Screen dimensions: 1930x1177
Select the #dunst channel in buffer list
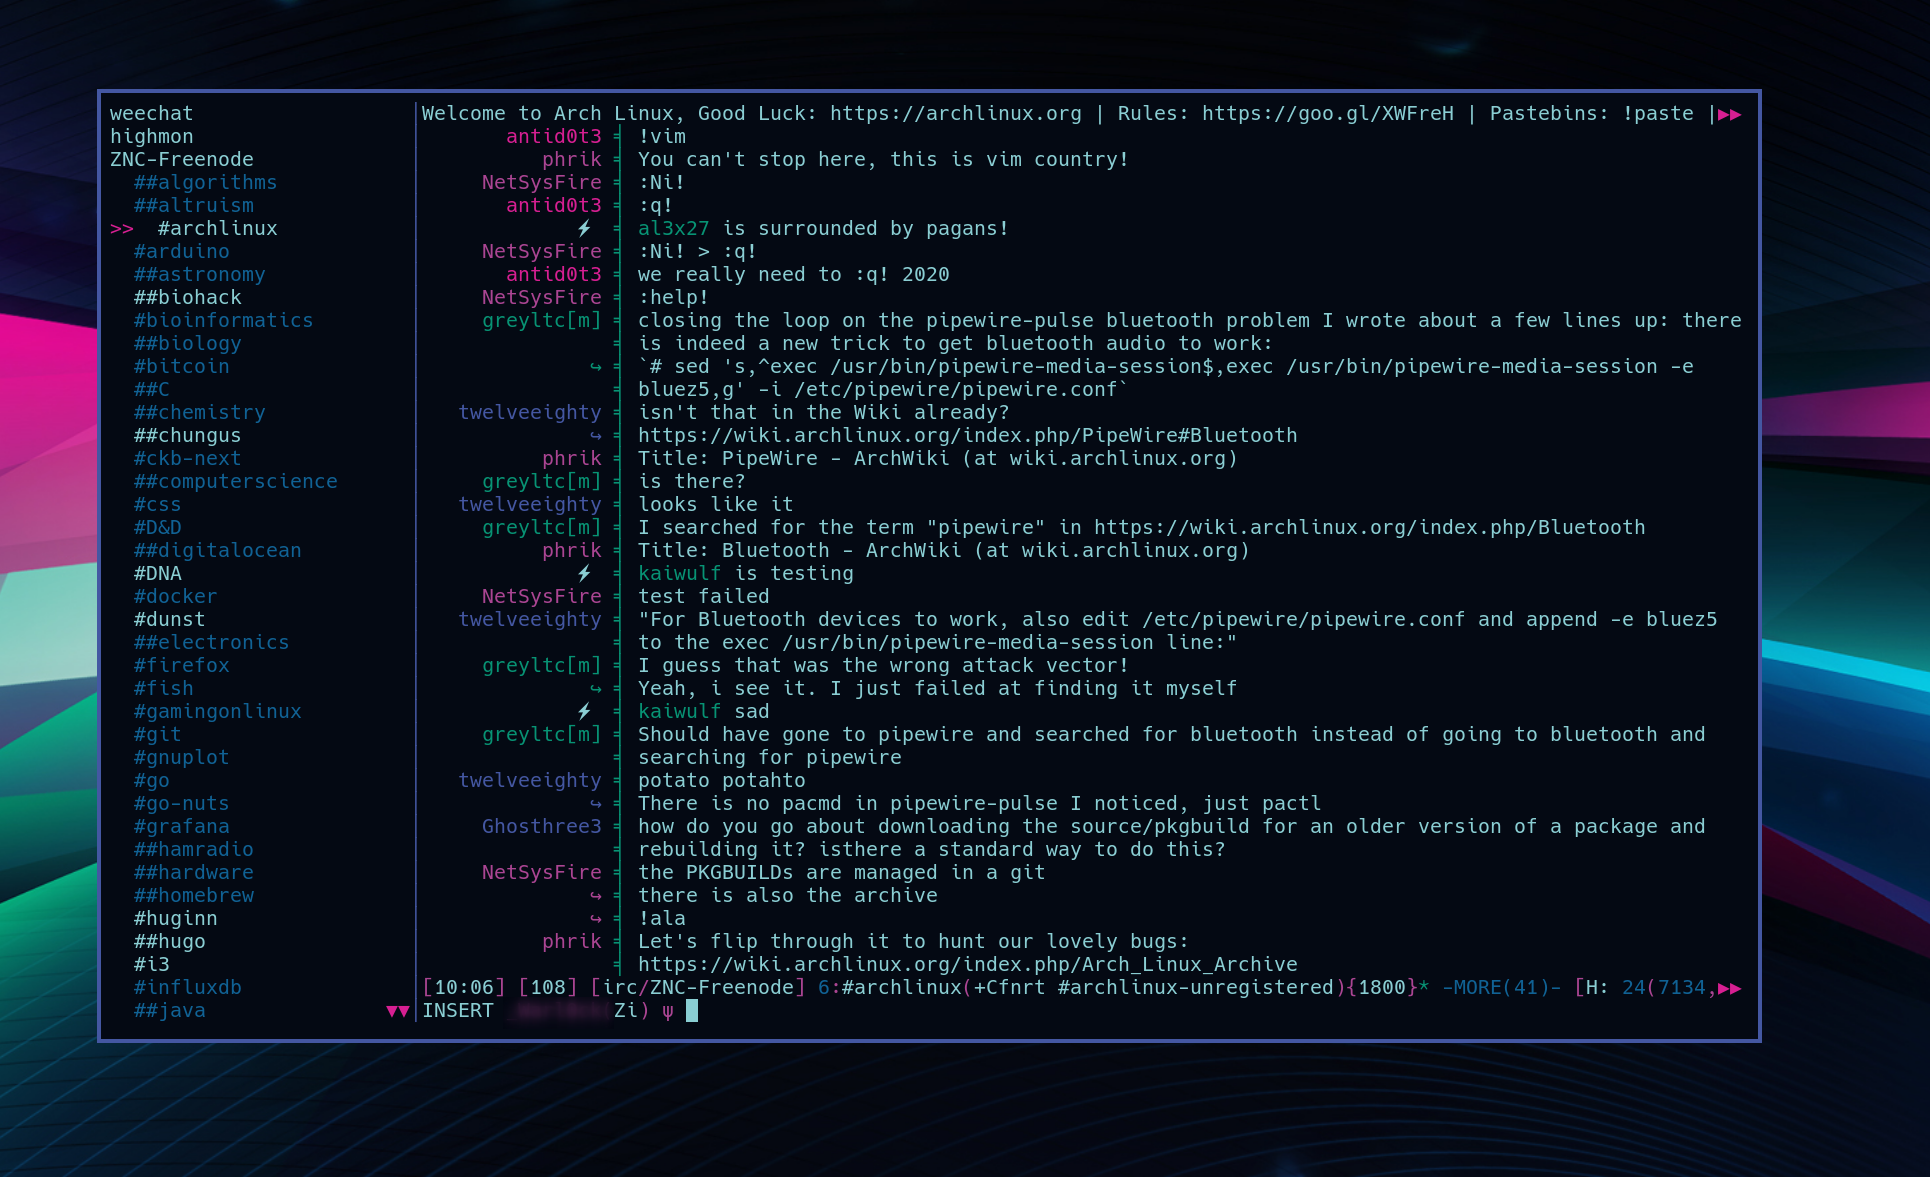coord(169,620)
